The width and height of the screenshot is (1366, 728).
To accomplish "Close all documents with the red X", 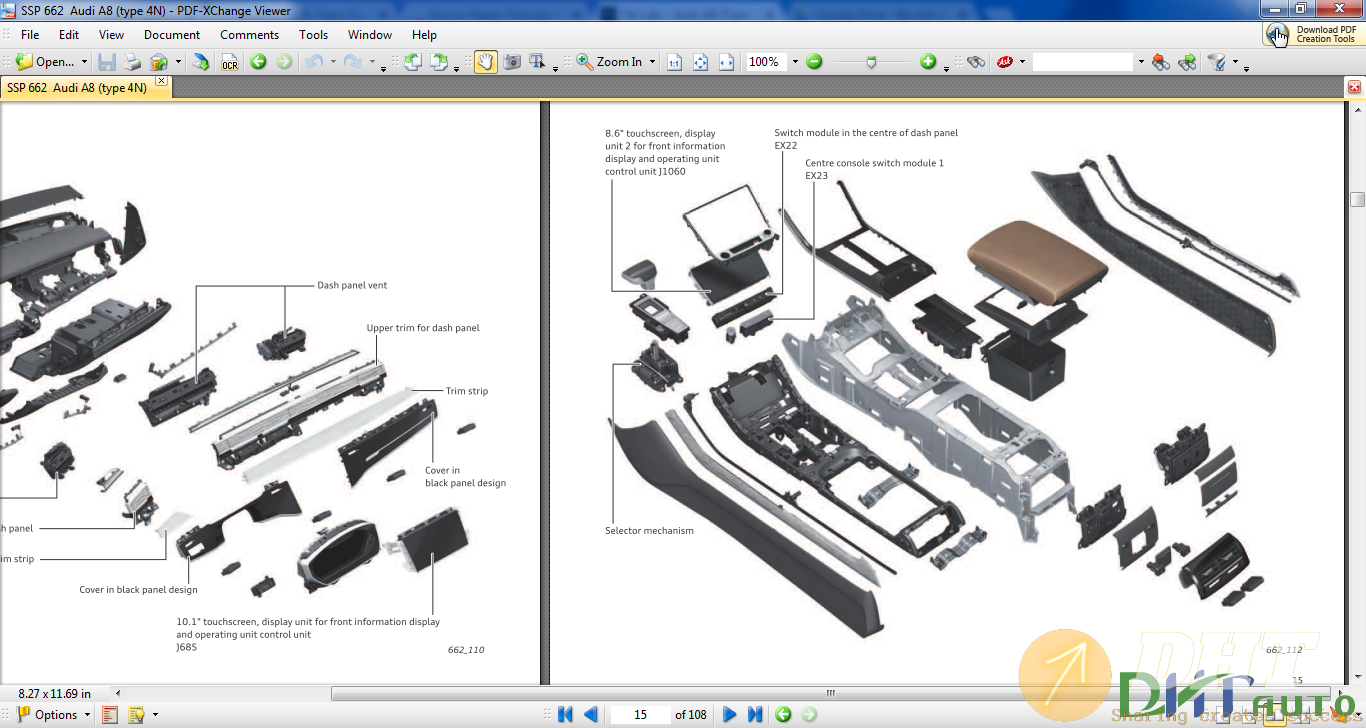I will pos(1354,87).
